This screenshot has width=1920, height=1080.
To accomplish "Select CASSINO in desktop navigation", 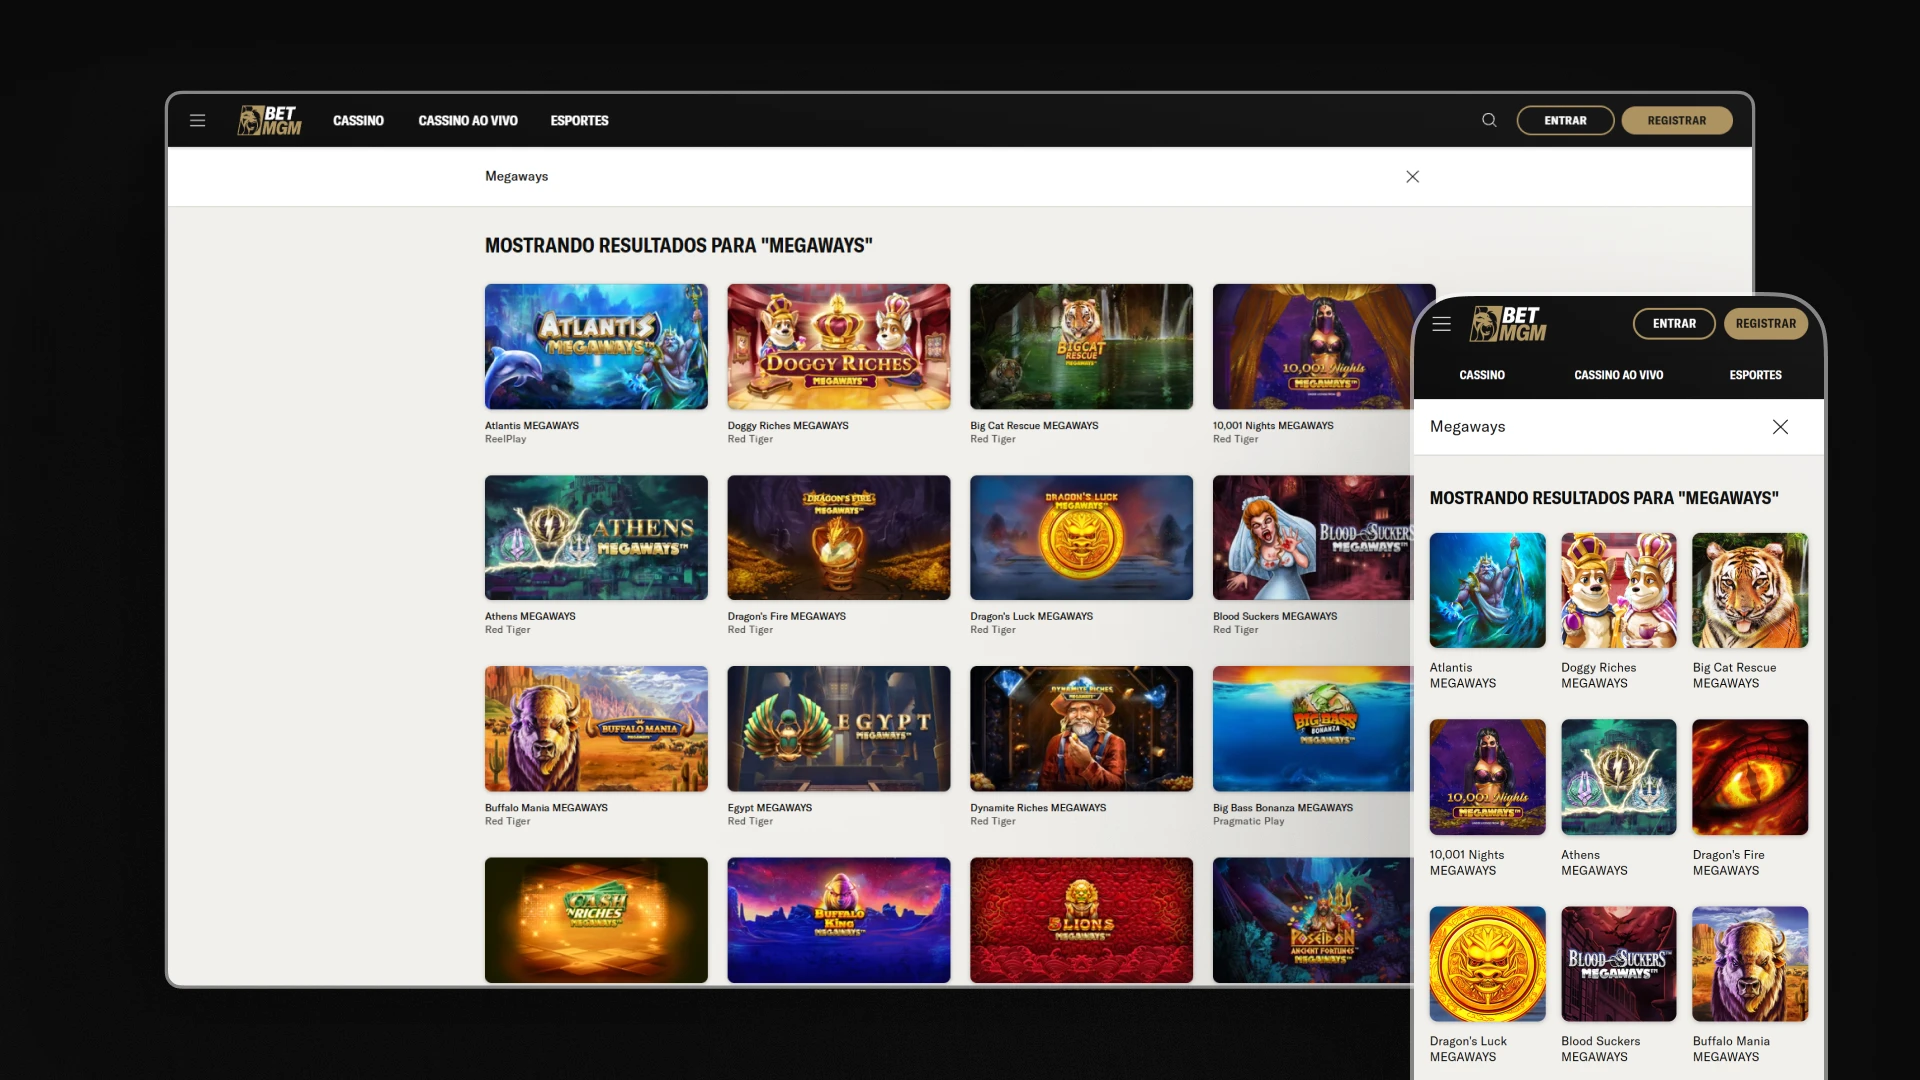I will 358,120.
